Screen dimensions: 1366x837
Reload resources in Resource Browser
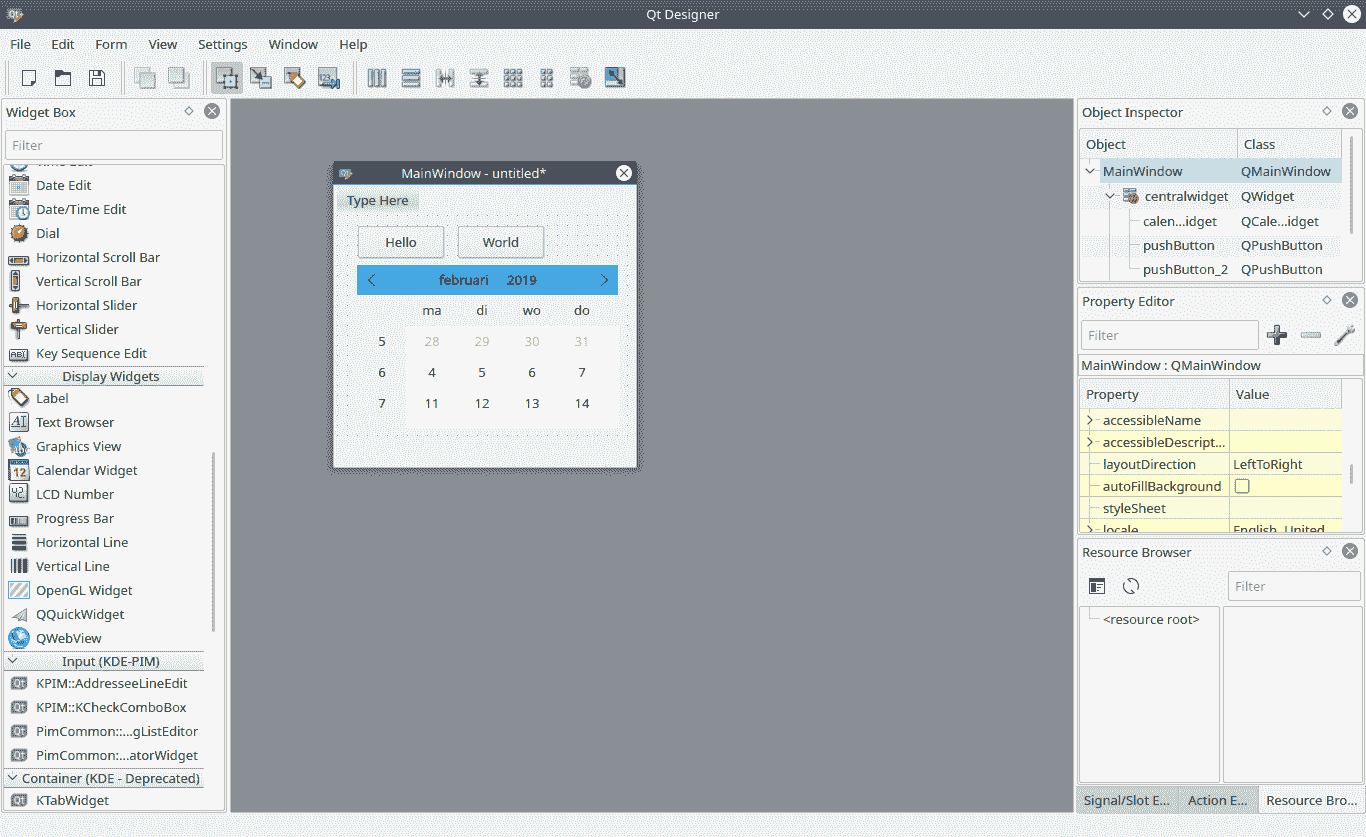[1131, 586]
